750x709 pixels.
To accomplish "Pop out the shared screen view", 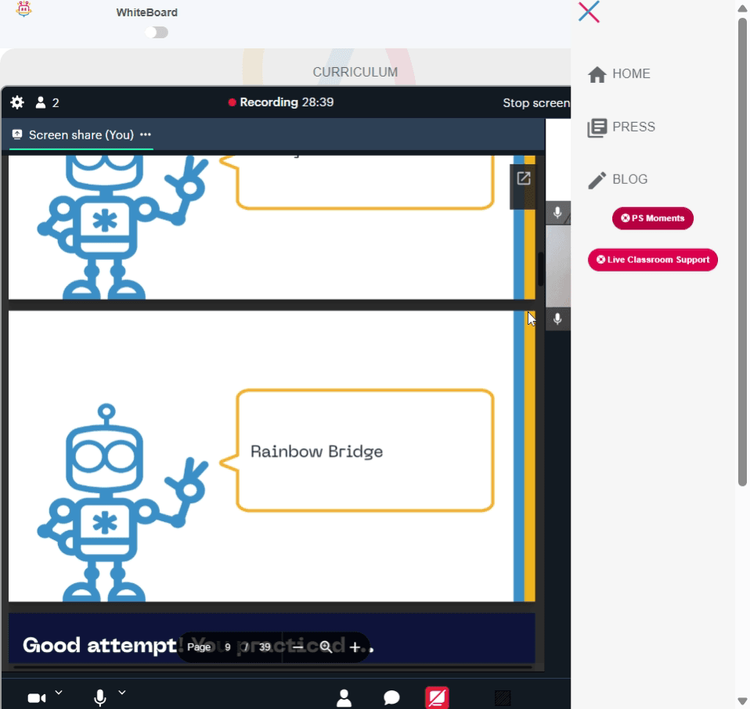I will pyautogui.click(x=523, y=178).
